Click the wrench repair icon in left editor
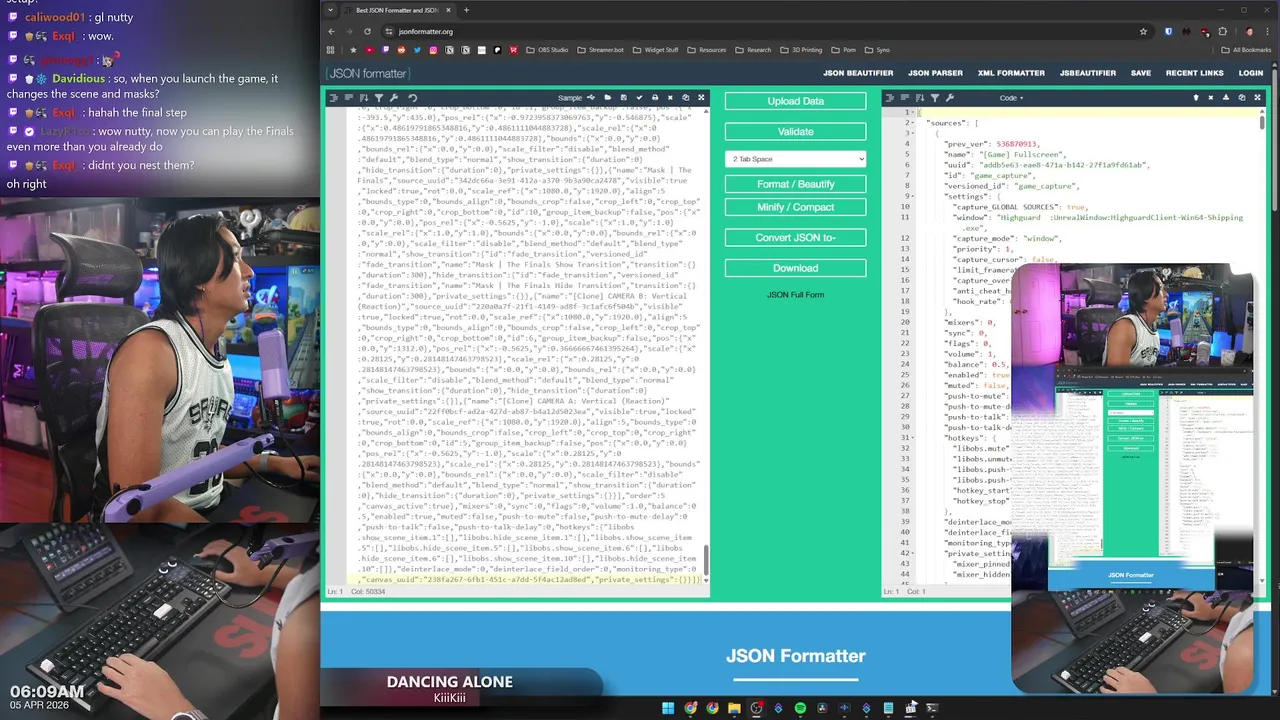 click(394, 98)
